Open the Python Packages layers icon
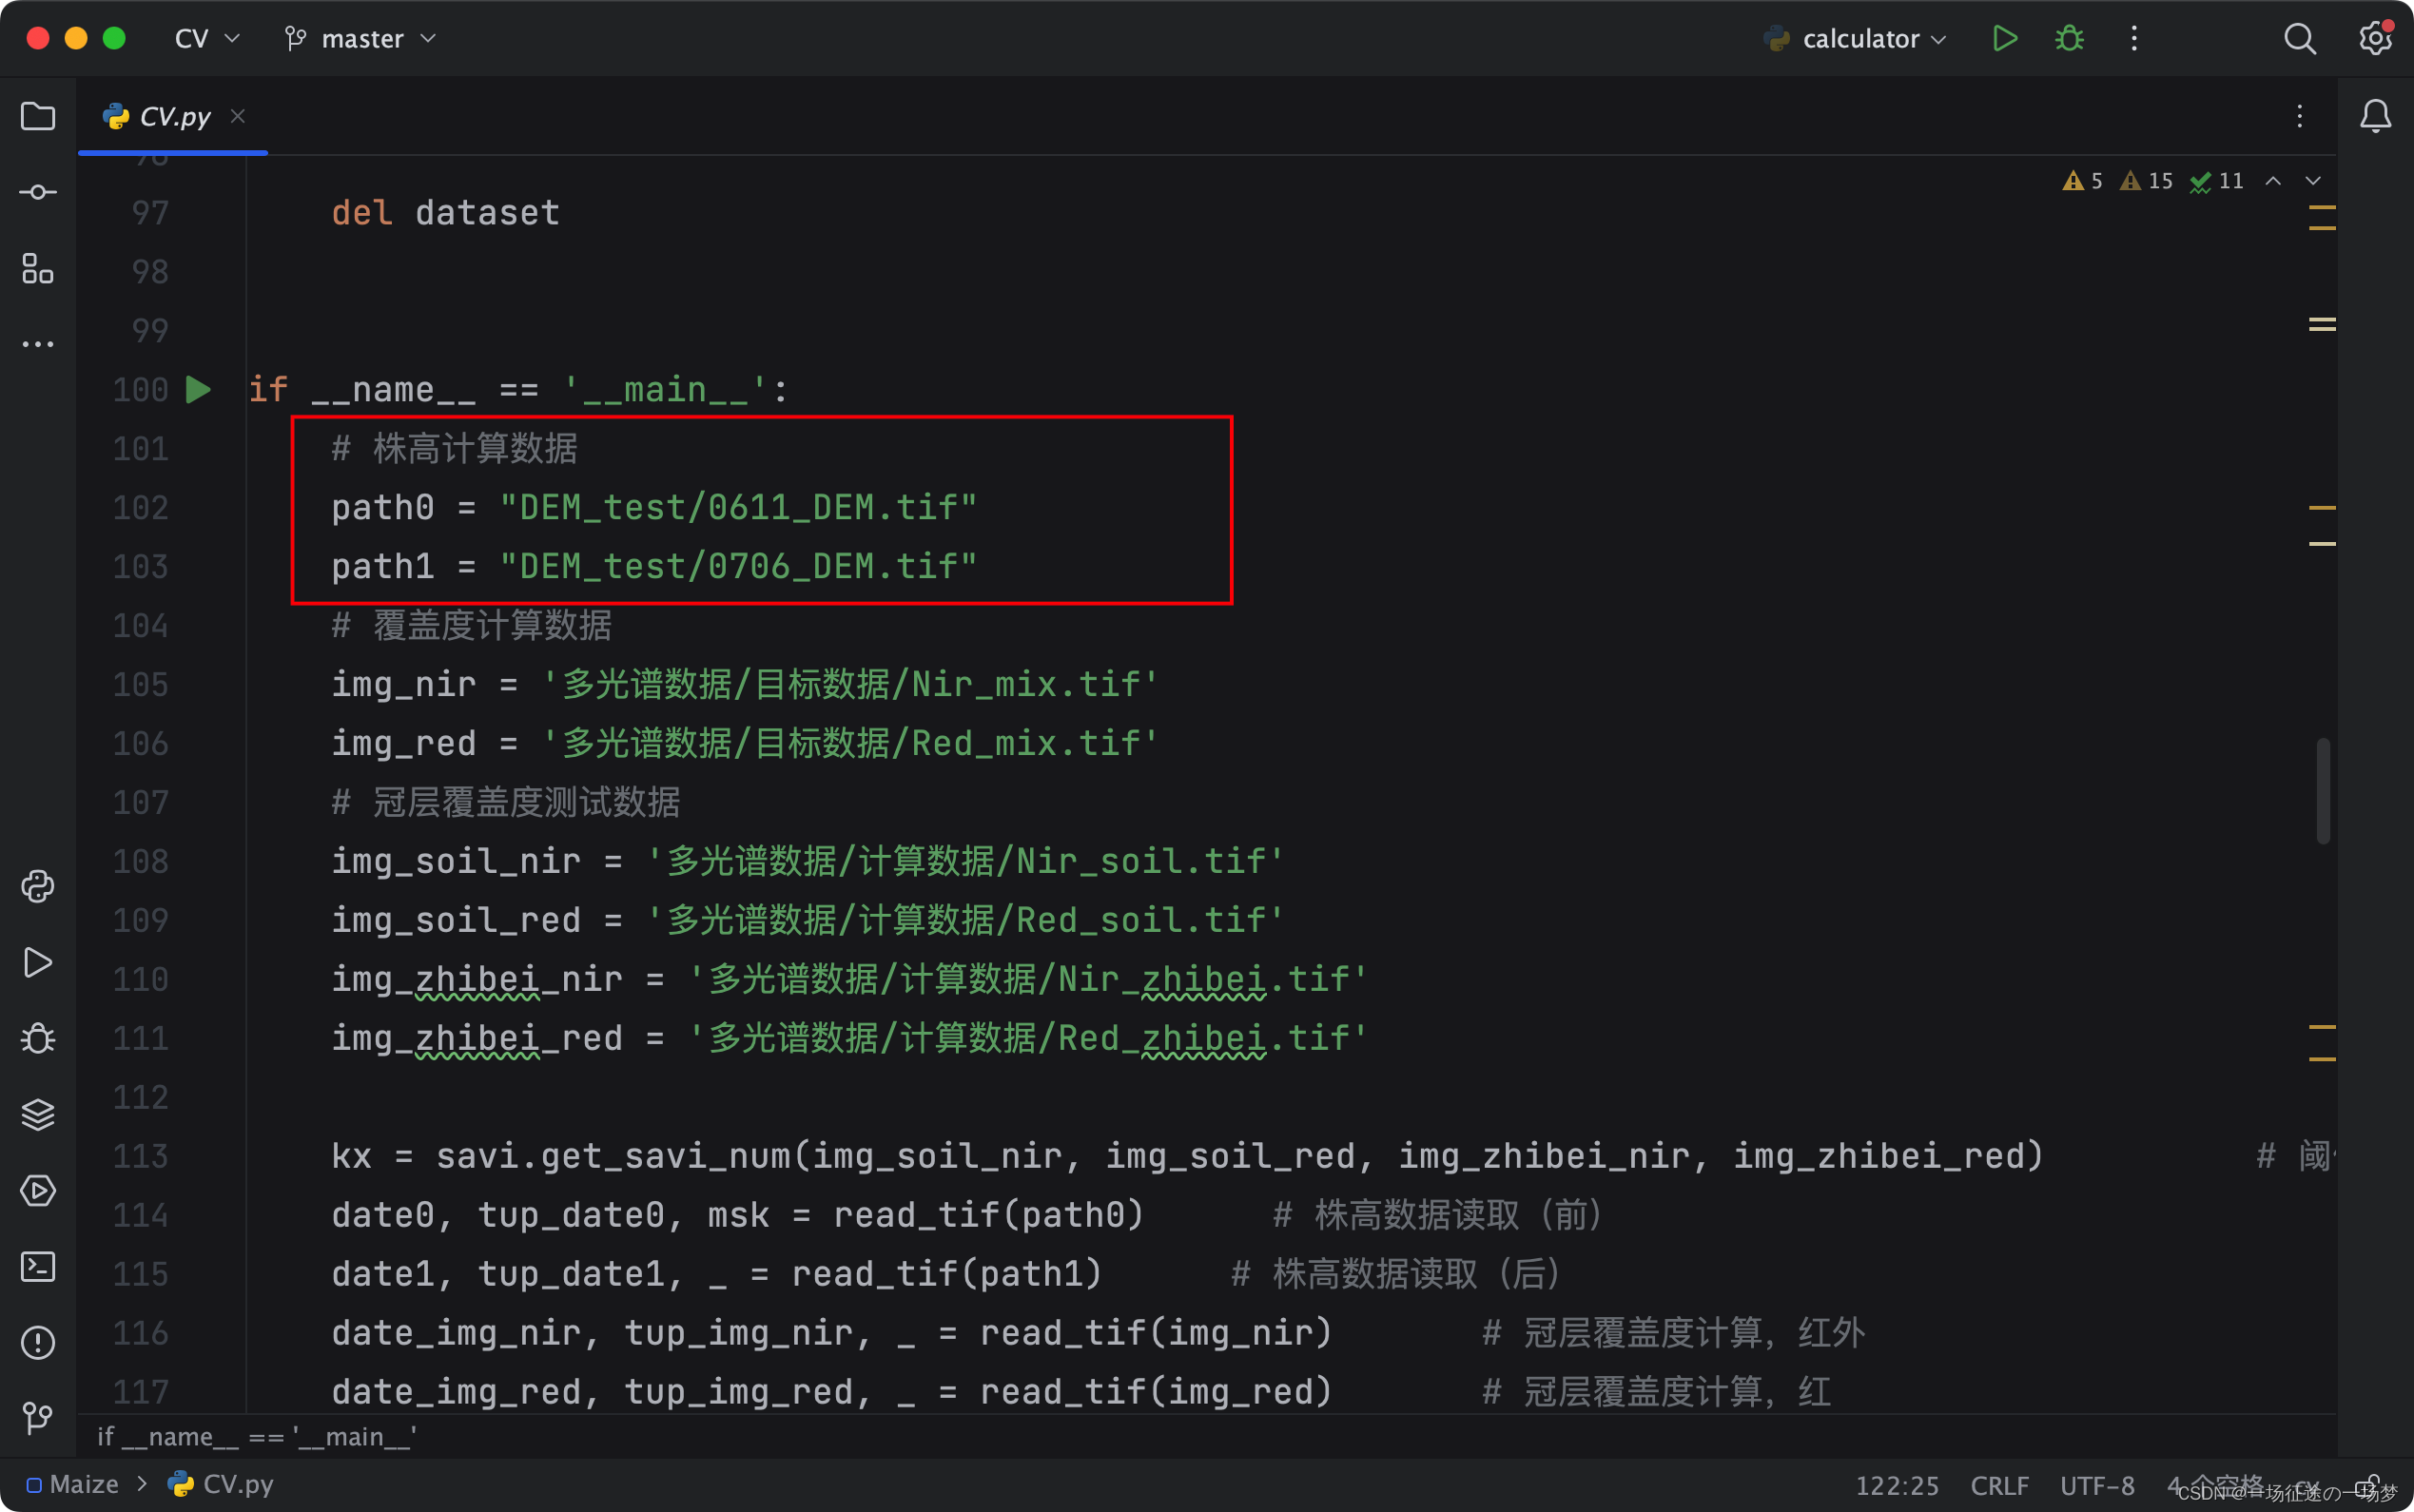 (38, 1114)
